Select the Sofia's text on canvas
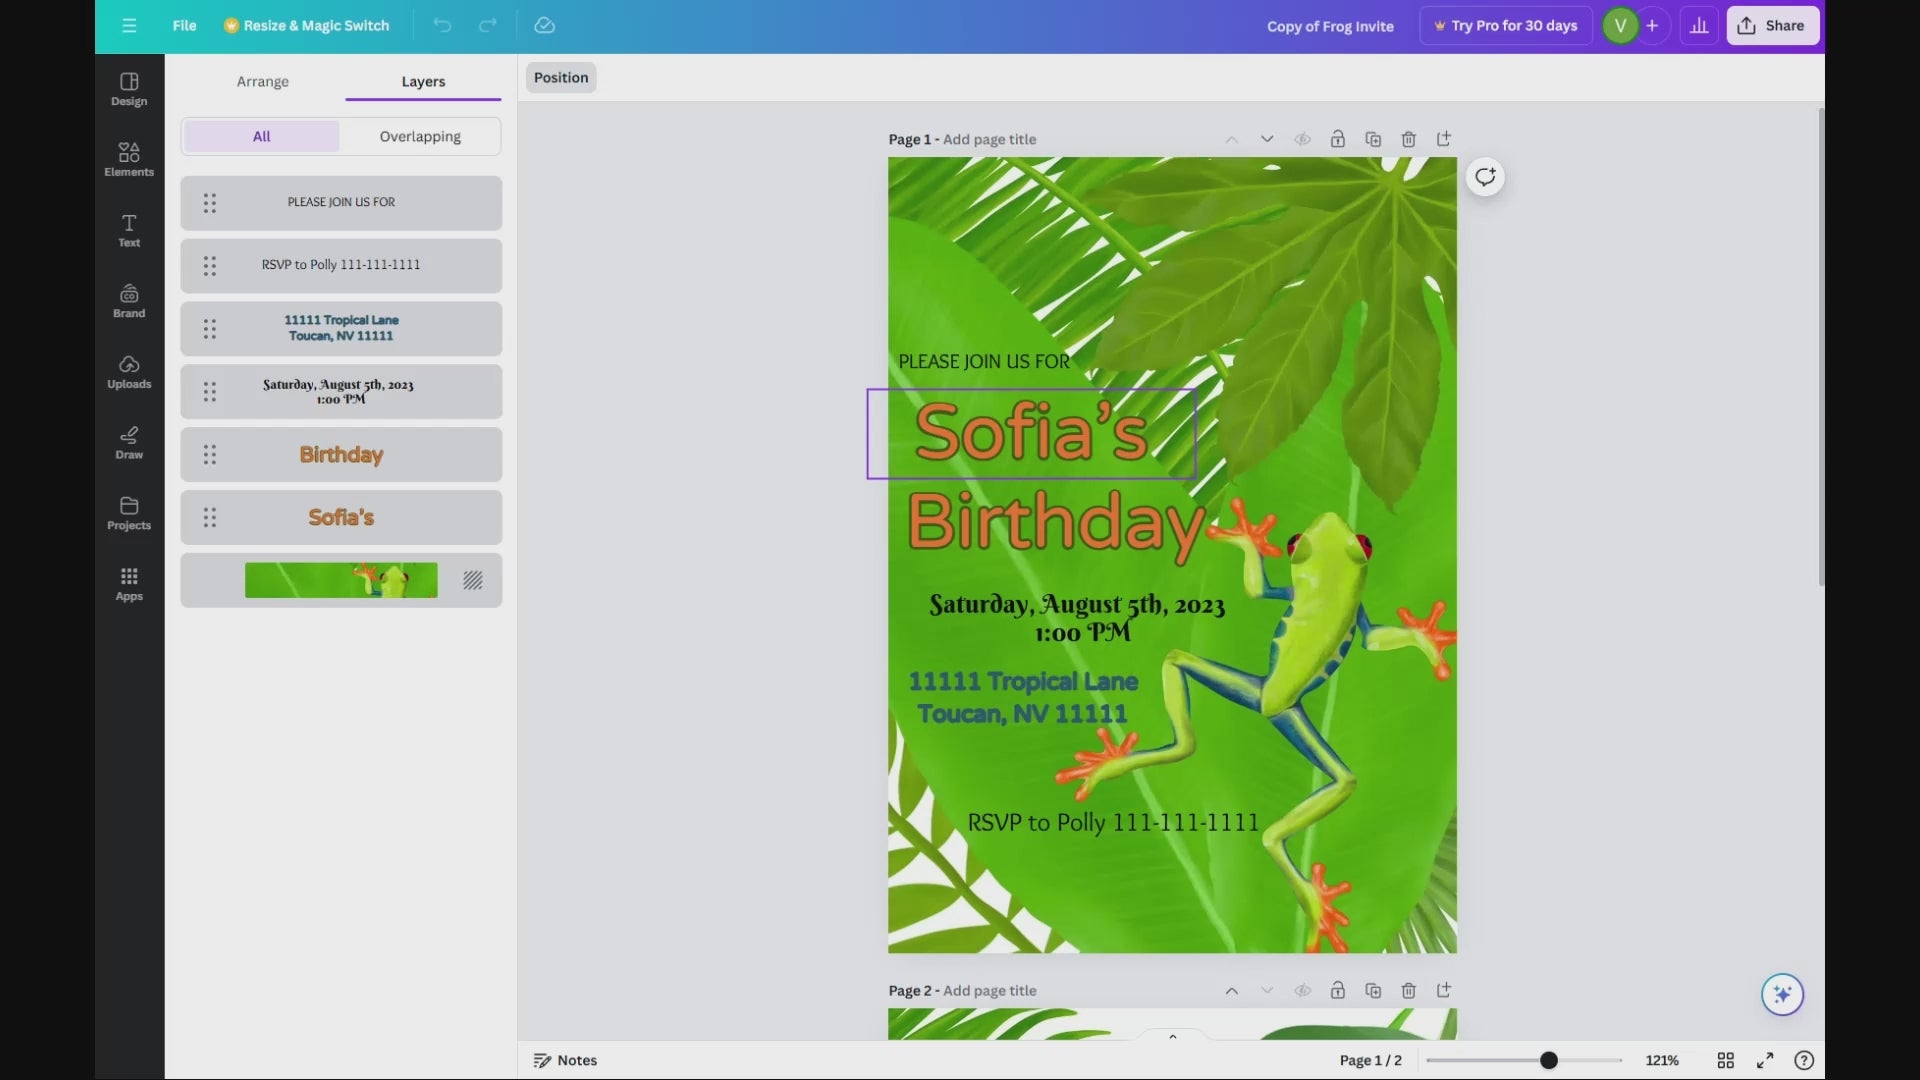Viewport: 1920px width, 1080px height. 1031,433
